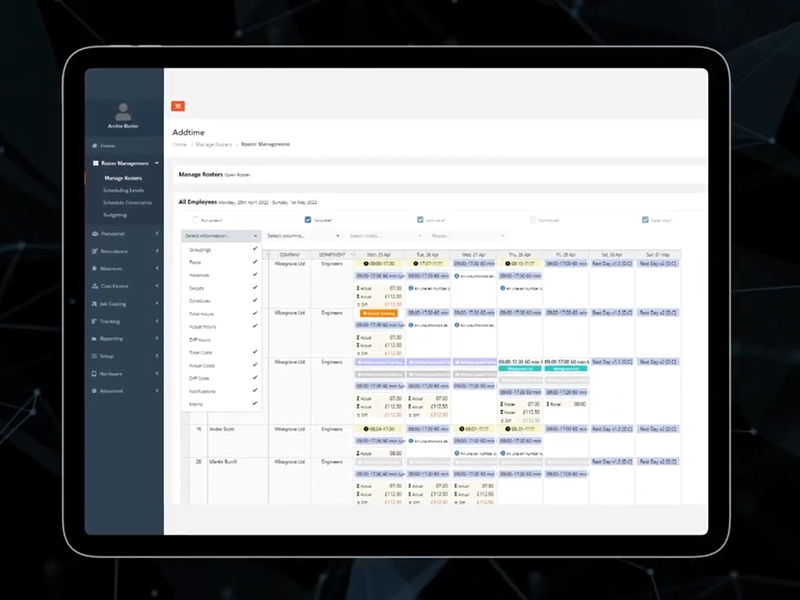
Task: Toggle the Auto save checkbox
Action: pos(420,220)
